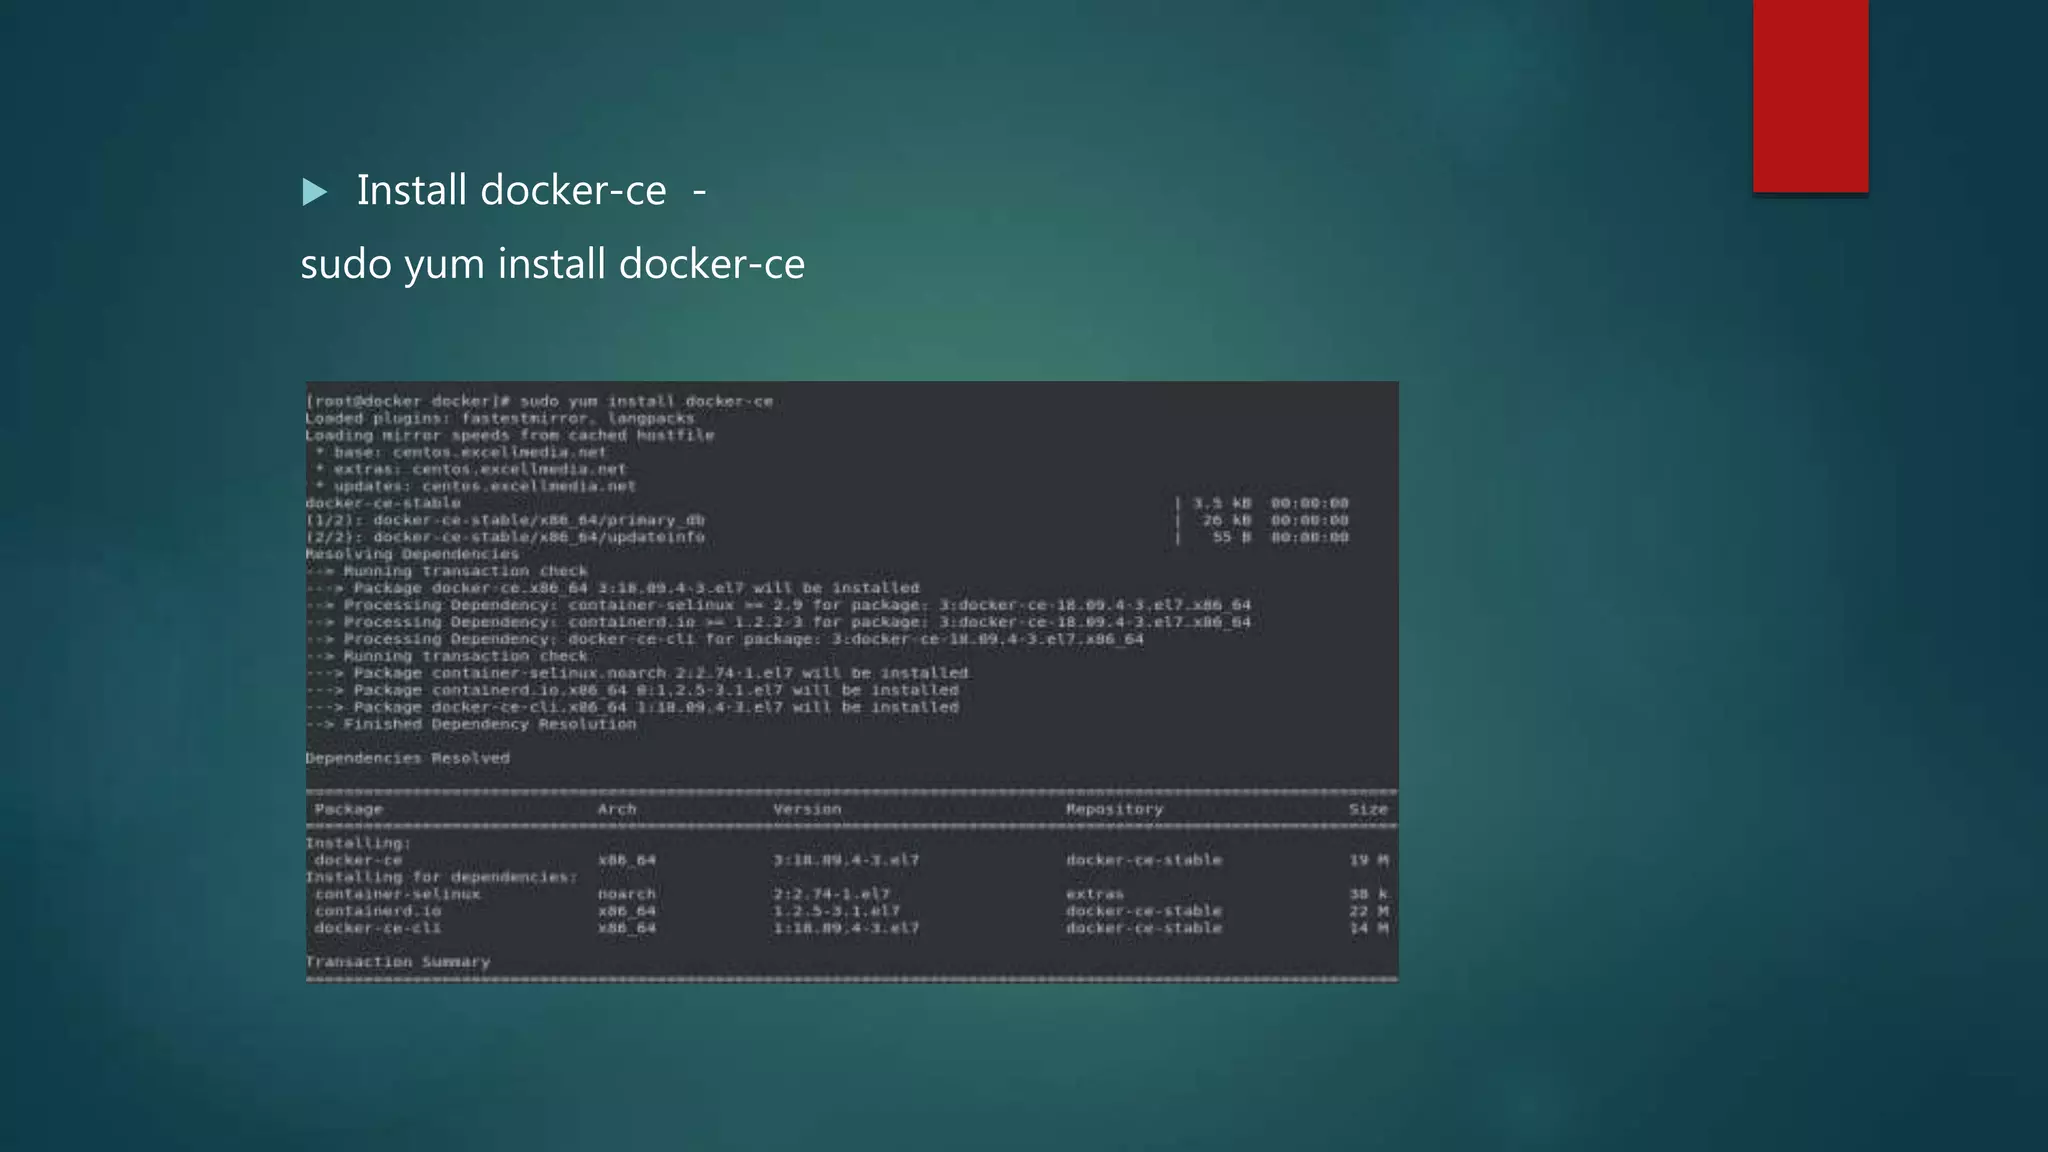
Task: Click "docker-ce-cli" package name in table
Action: click(377, 928)
